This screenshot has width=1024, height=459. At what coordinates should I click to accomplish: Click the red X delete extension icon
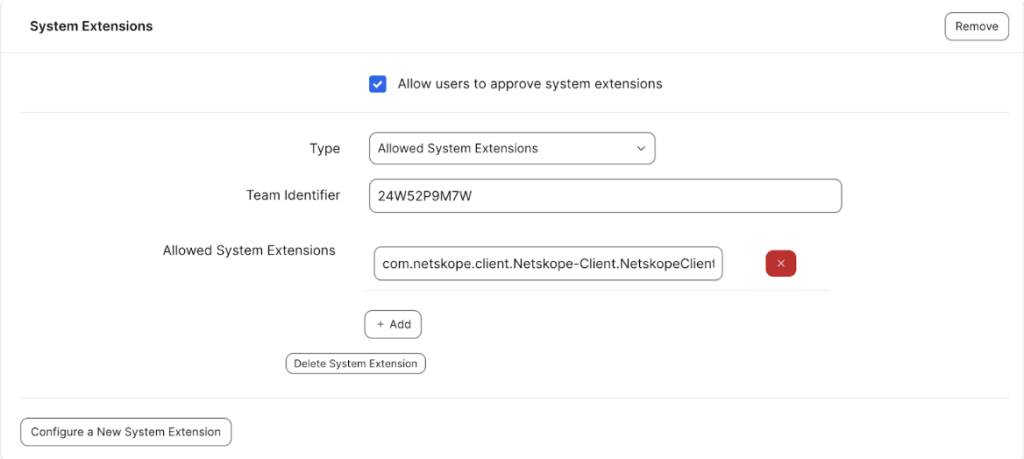[780, 263]
